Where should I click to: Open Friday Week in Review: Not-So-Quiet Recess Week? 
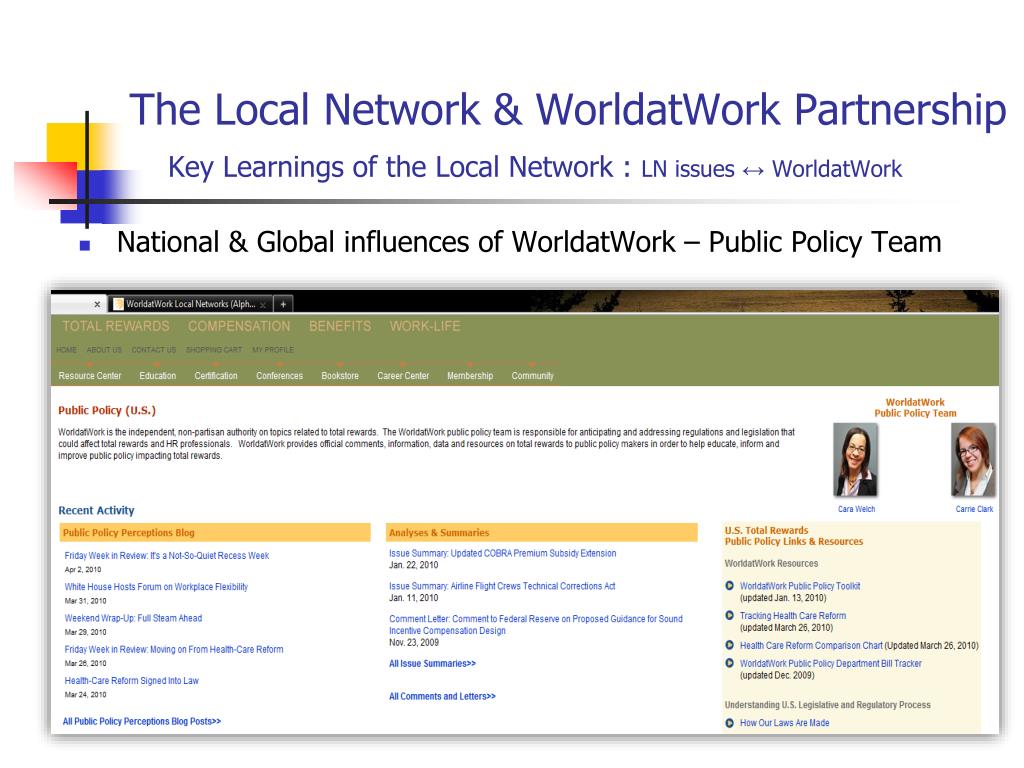click(x=167, y=556)
